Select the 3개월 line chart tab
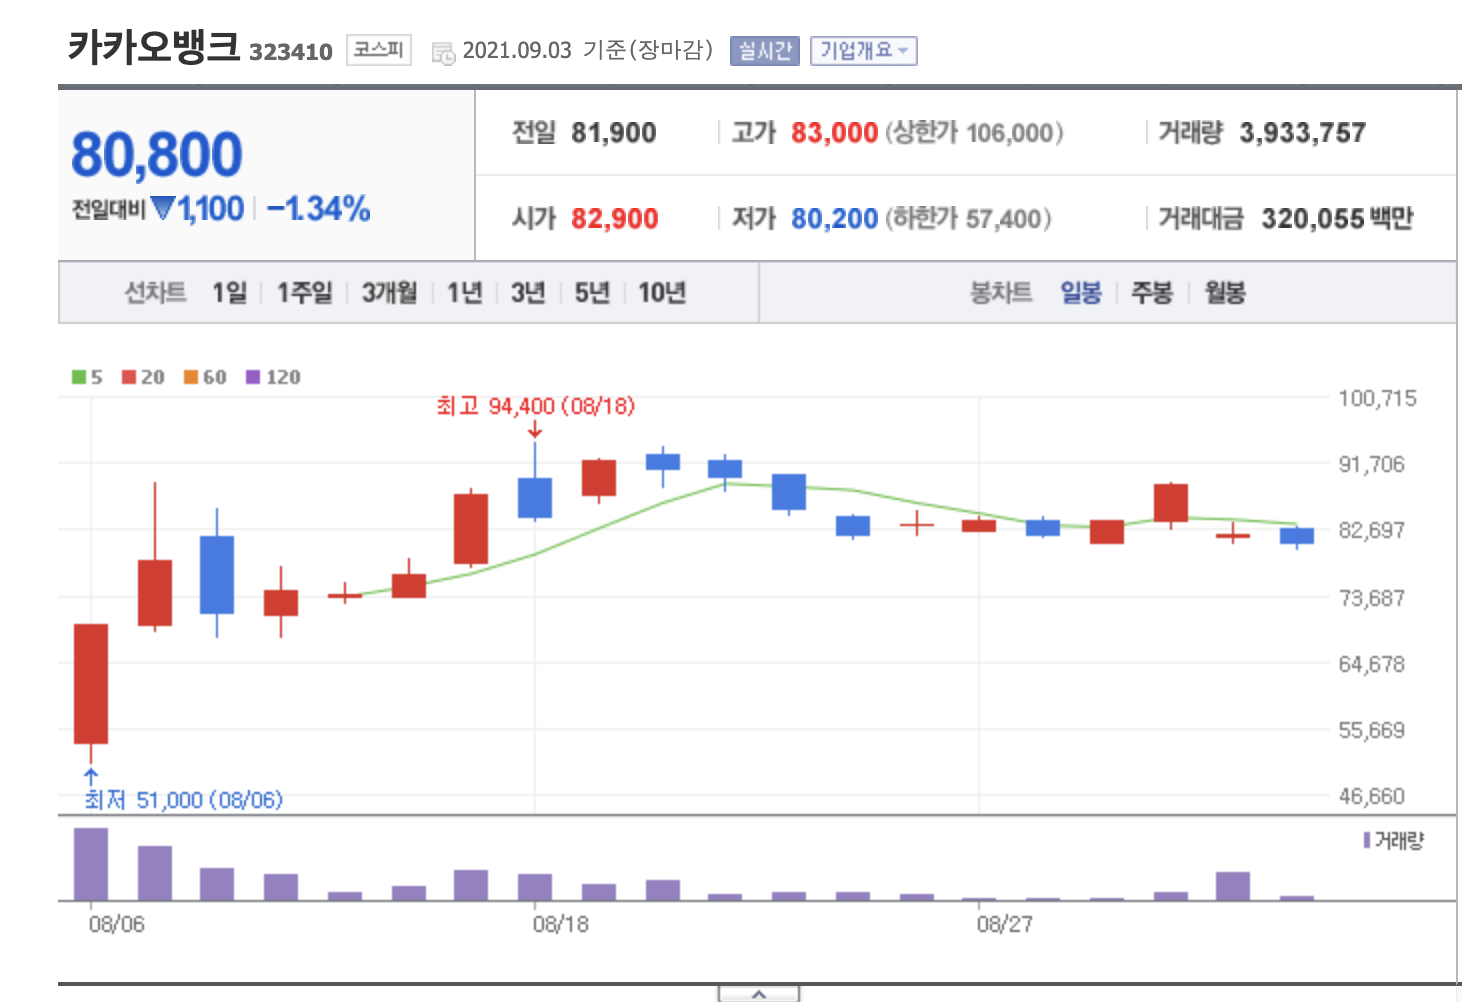1462x1002 pixels. point(389,293)
